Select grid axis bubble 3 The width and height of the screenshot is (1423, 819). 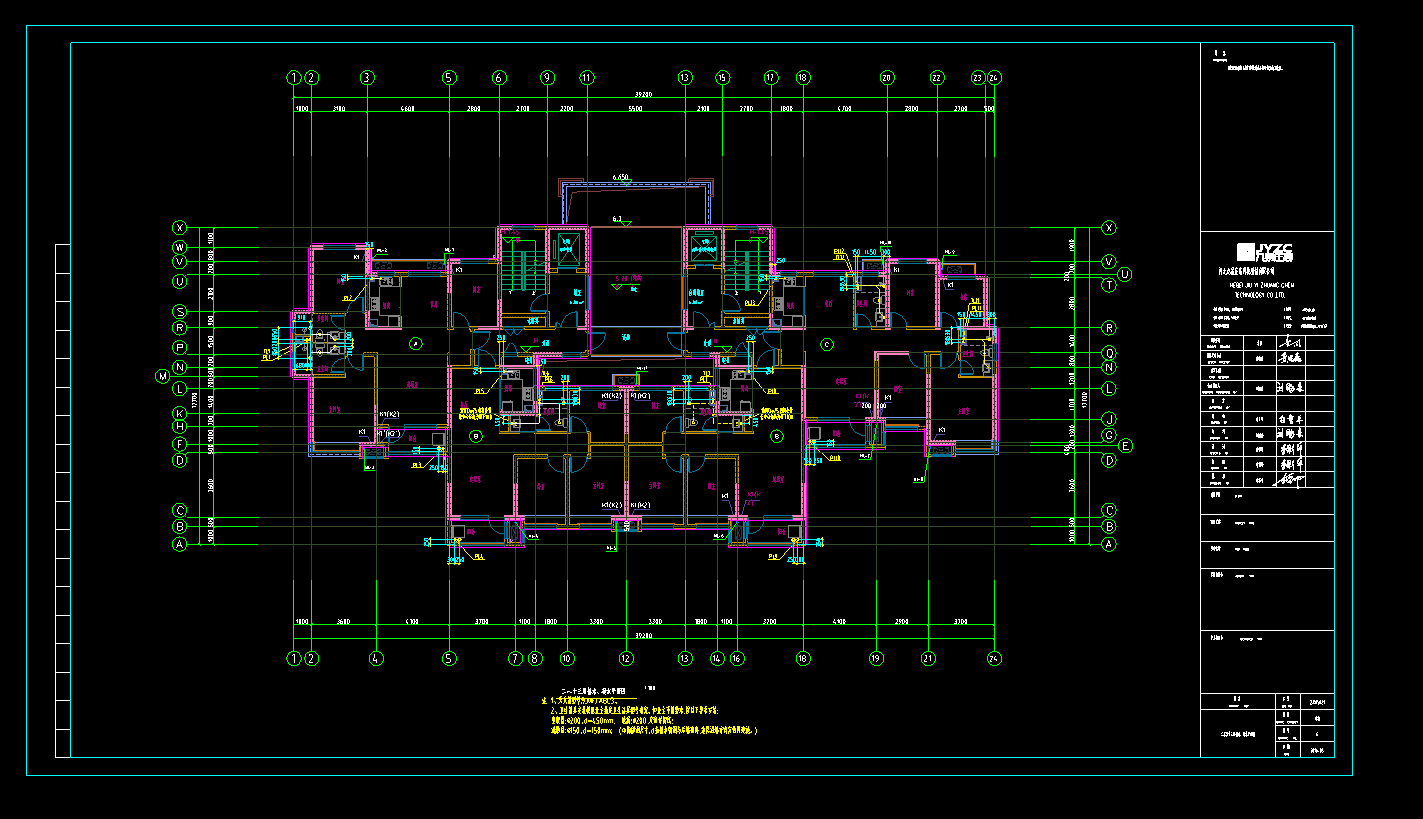[367, 77]
